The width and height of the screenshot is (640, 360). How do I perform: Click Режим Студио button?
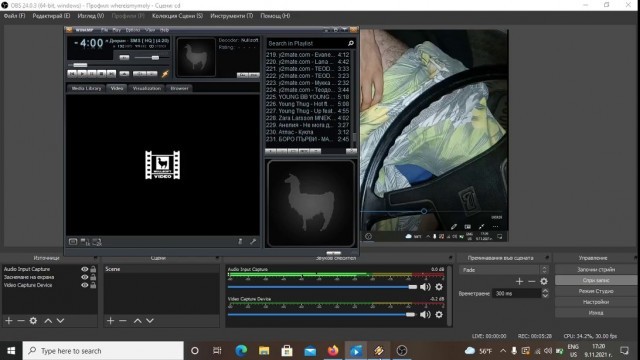[x=596, y=291]
